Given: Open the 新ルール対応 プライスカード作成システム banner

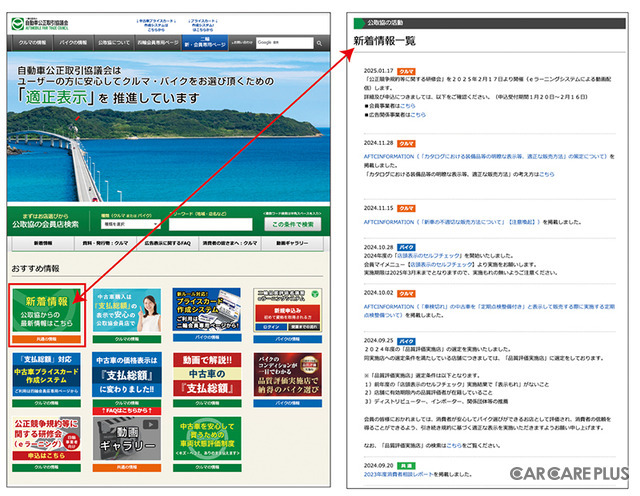Looking at the screenshot, I should point(207,310).
